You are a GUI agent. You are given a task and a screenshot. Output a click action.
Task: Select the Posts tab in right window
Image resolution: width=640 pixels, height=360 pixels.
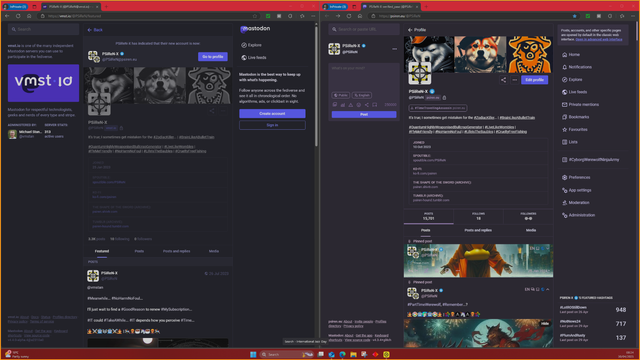[x=425, y=230]
